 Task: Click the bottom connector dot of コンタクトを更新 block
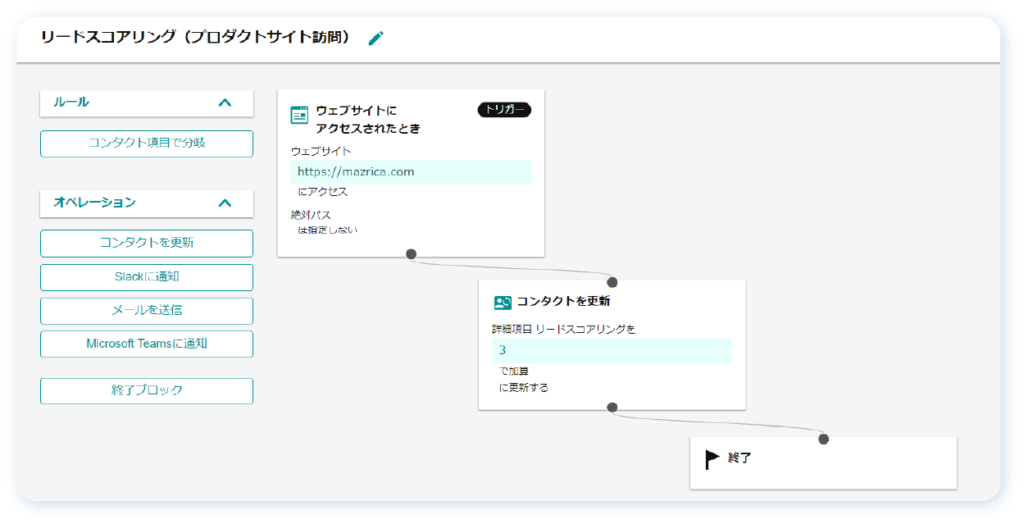coord(612,407)
